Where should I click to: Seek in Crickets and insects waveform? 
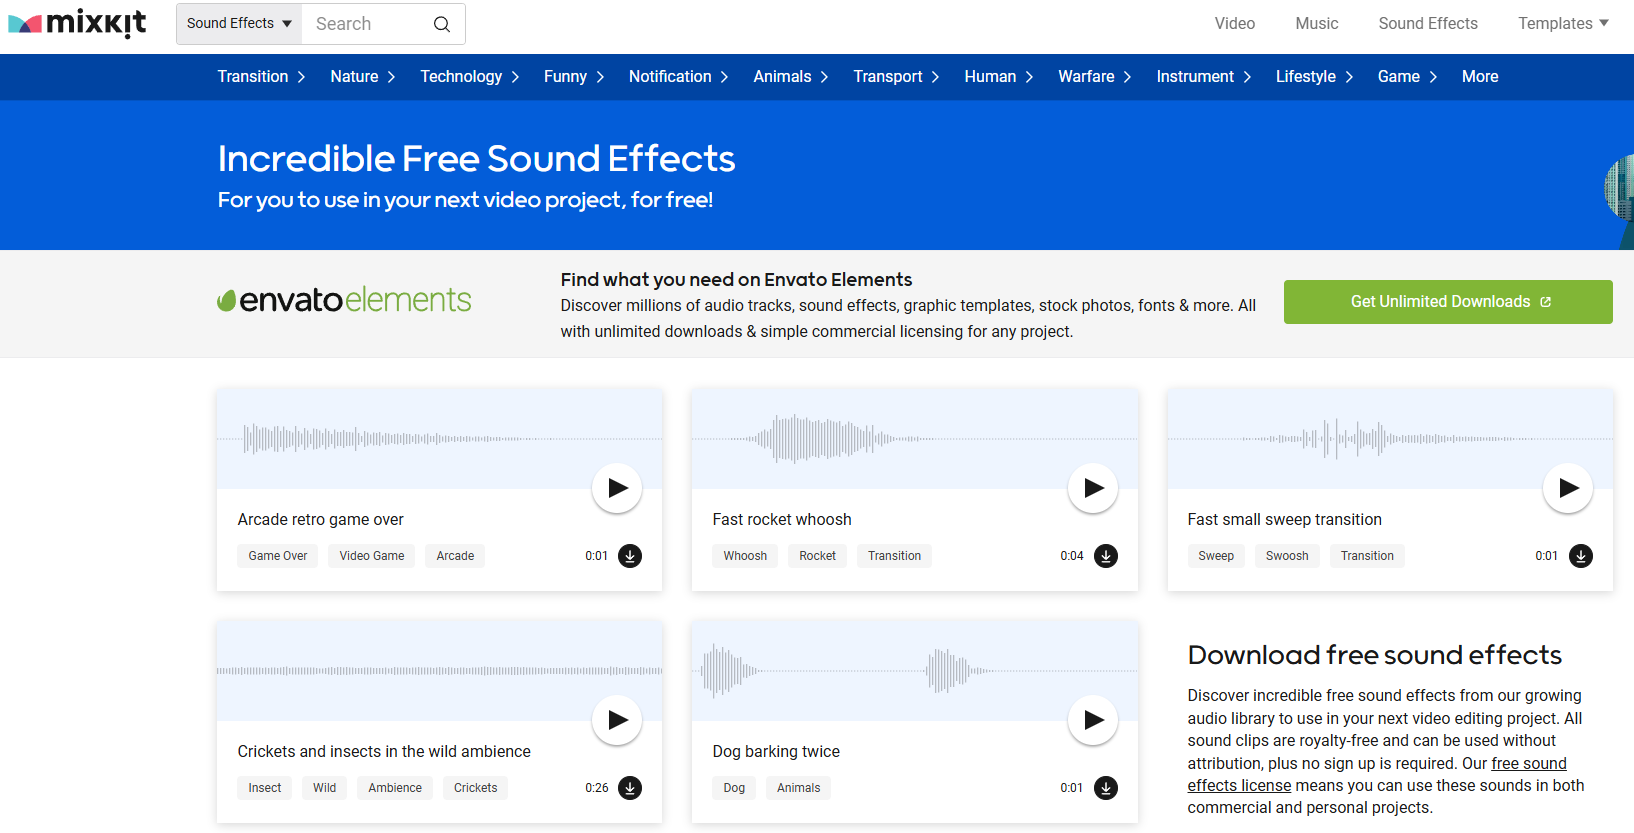pyautogui.click(x=439, y=670)
